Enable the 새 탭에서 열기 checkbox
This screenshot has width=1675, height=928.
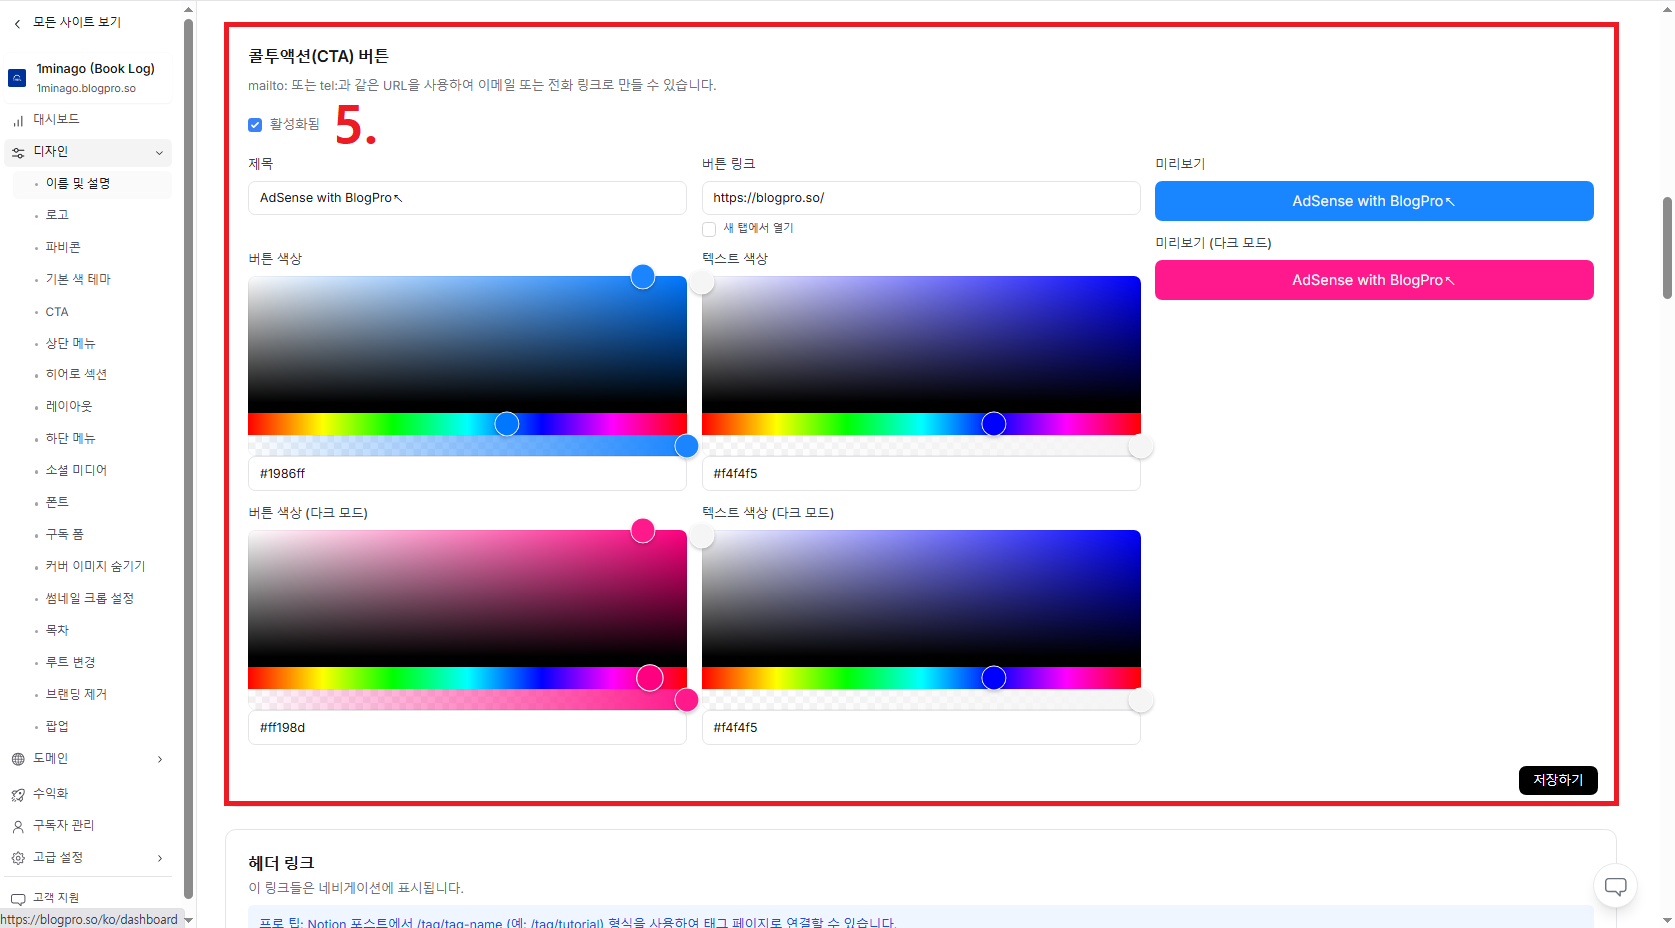click(709, 229)
